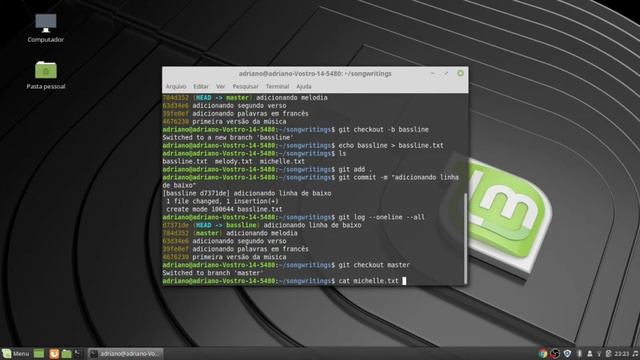Screen dimensions: 640x360
Task: Open the Ajuda menu in terminal
Action: coord(304,87)
